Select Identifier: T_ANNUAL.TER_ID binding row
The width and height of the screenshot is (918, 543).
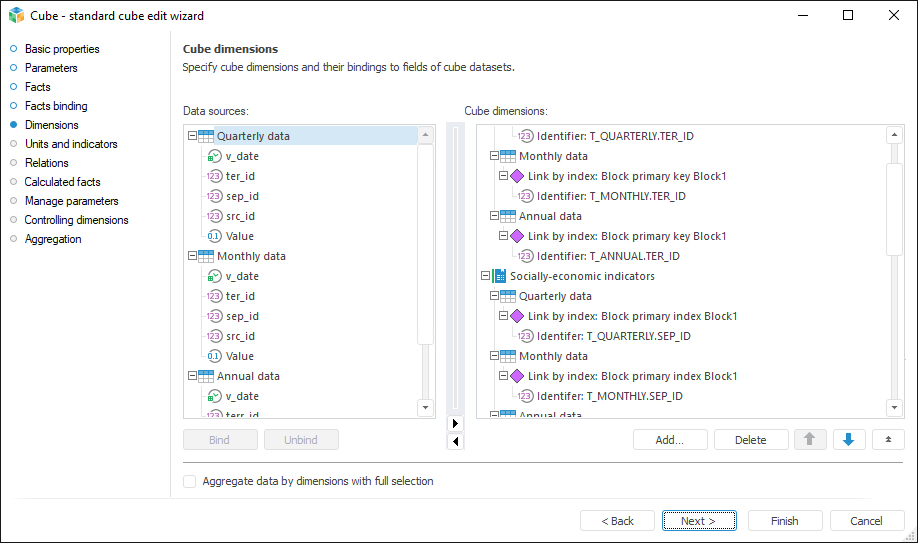pos(608,256)
